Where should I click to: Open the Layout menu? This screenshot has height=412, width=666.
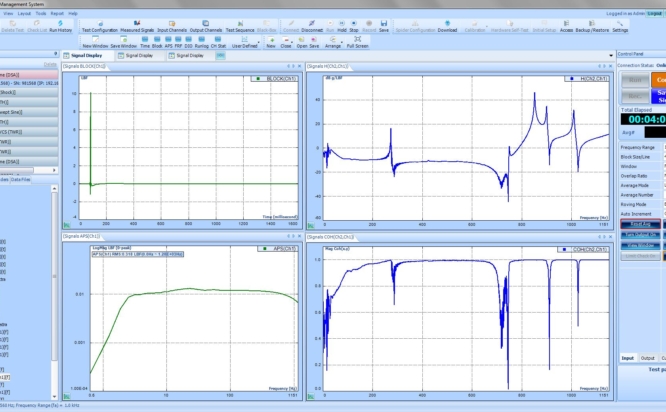[24, 14]
